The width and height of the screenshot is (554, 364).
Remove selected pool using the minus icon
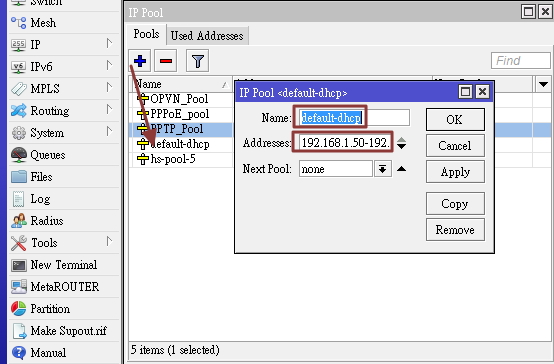click(166, 61)
